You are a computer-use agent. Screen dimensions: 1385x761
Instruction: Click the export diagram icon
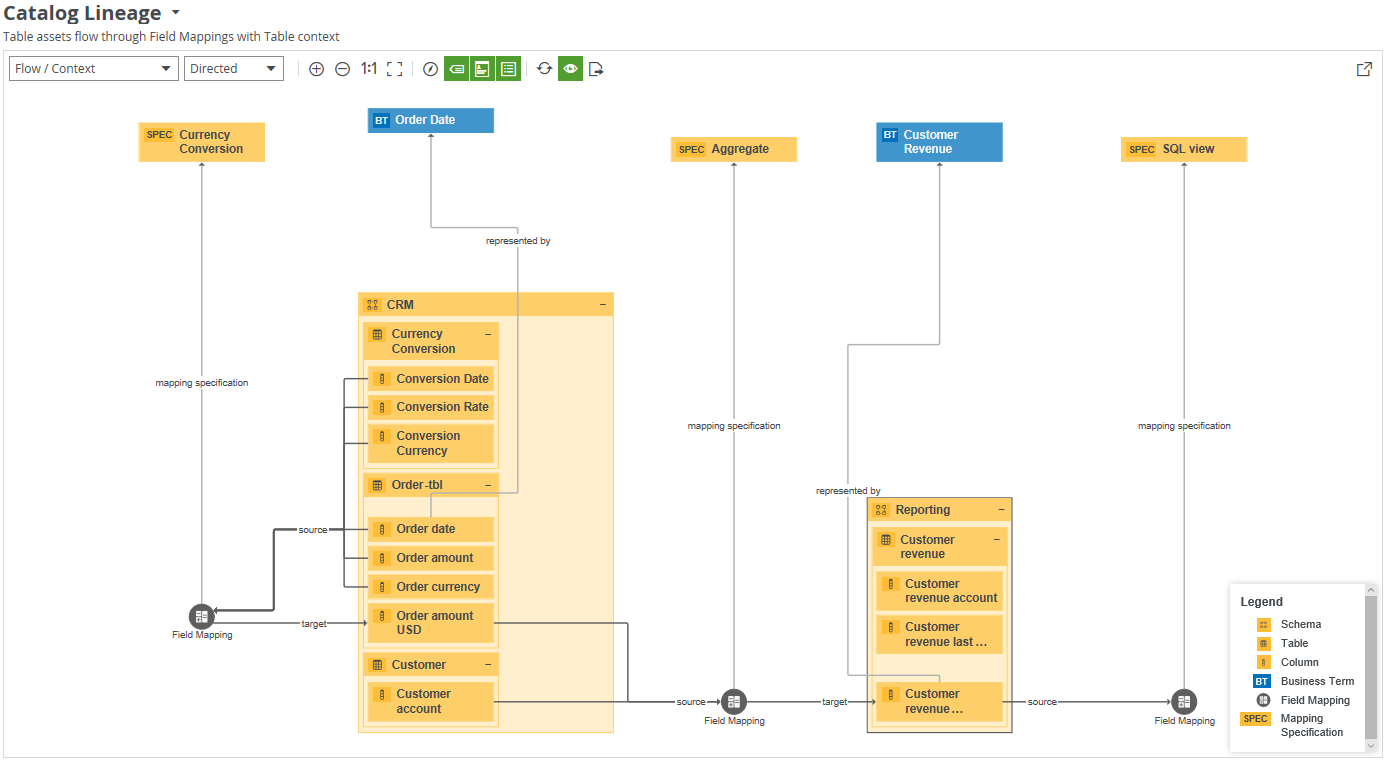(596, 69)
